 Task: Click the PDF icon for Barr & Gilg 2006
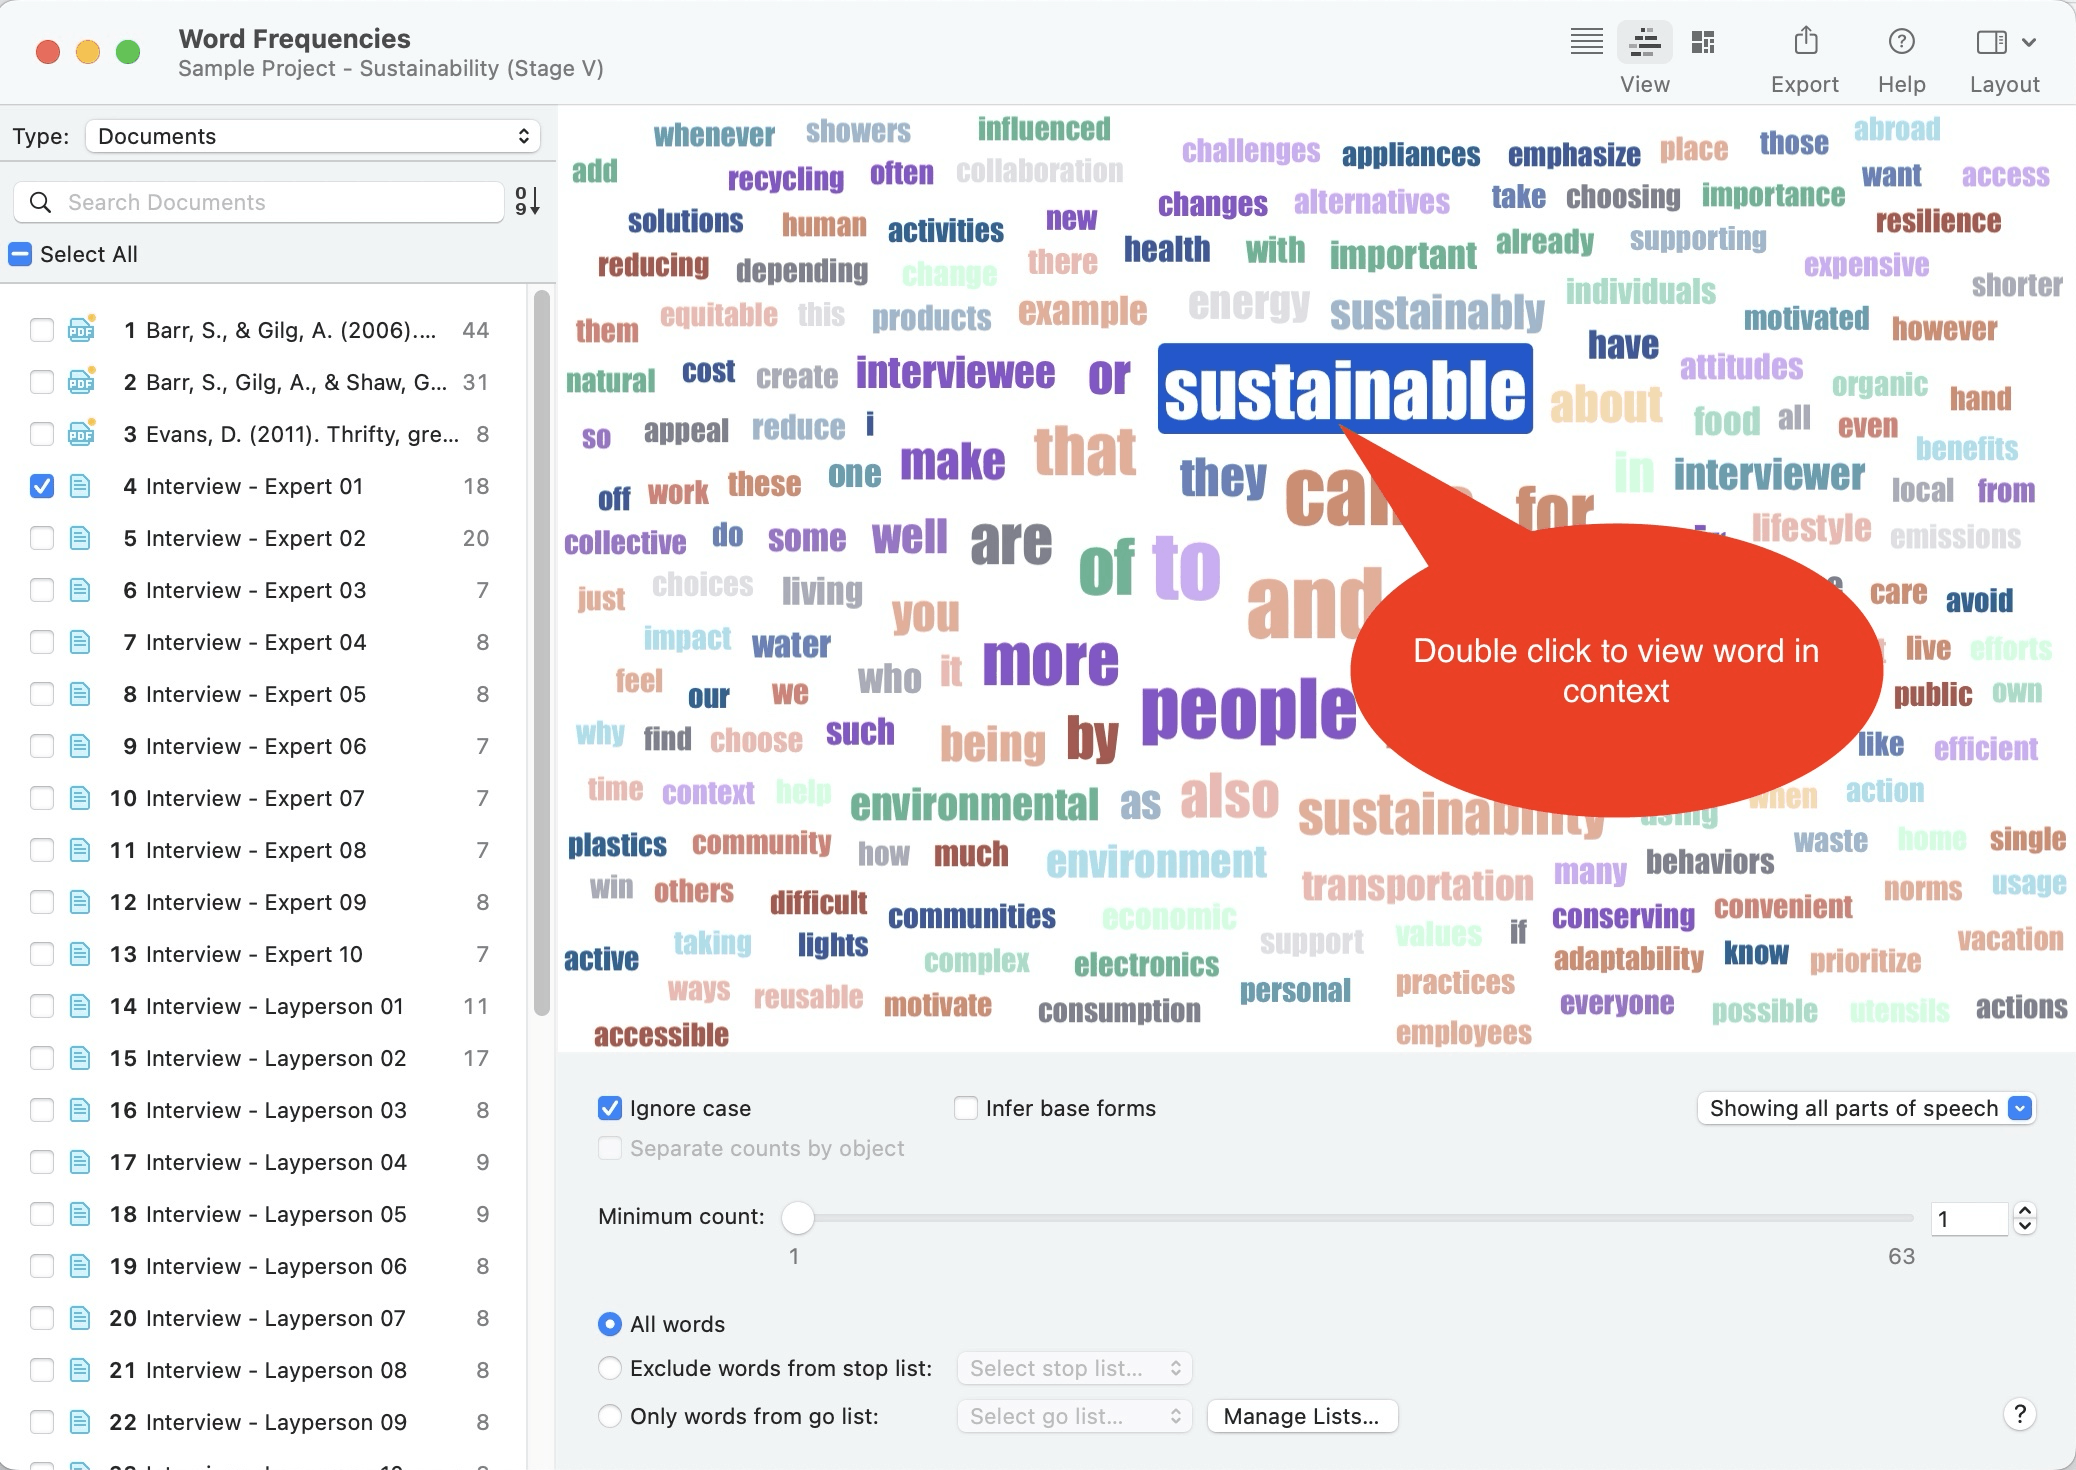81,329
